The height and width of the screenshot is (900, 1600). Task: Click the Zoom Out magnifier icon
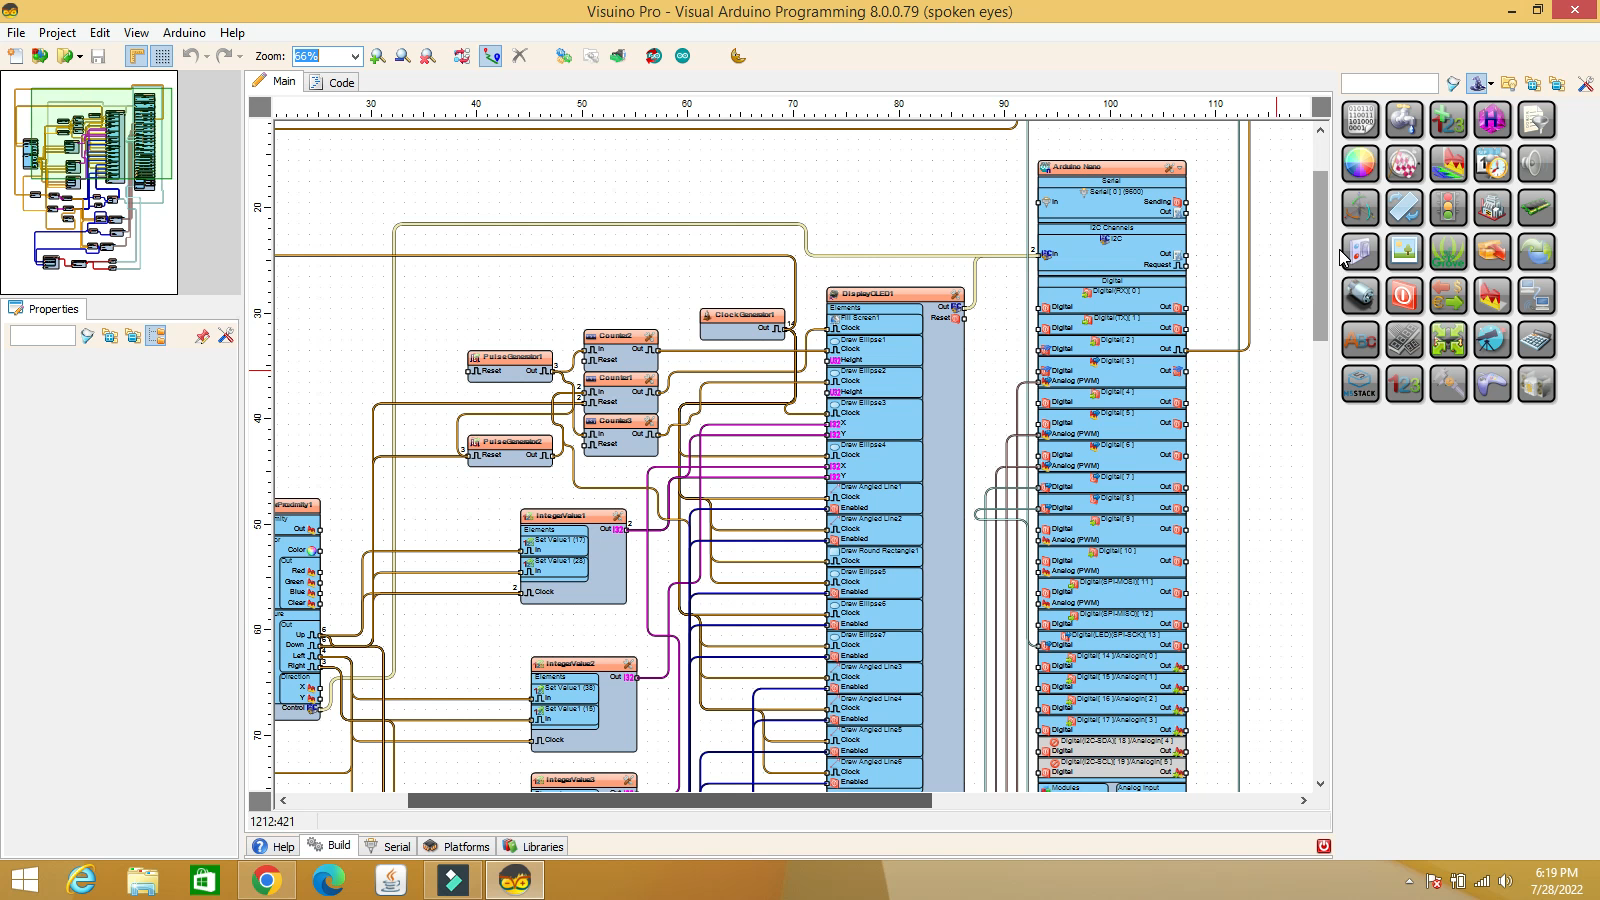pos(402,56)
